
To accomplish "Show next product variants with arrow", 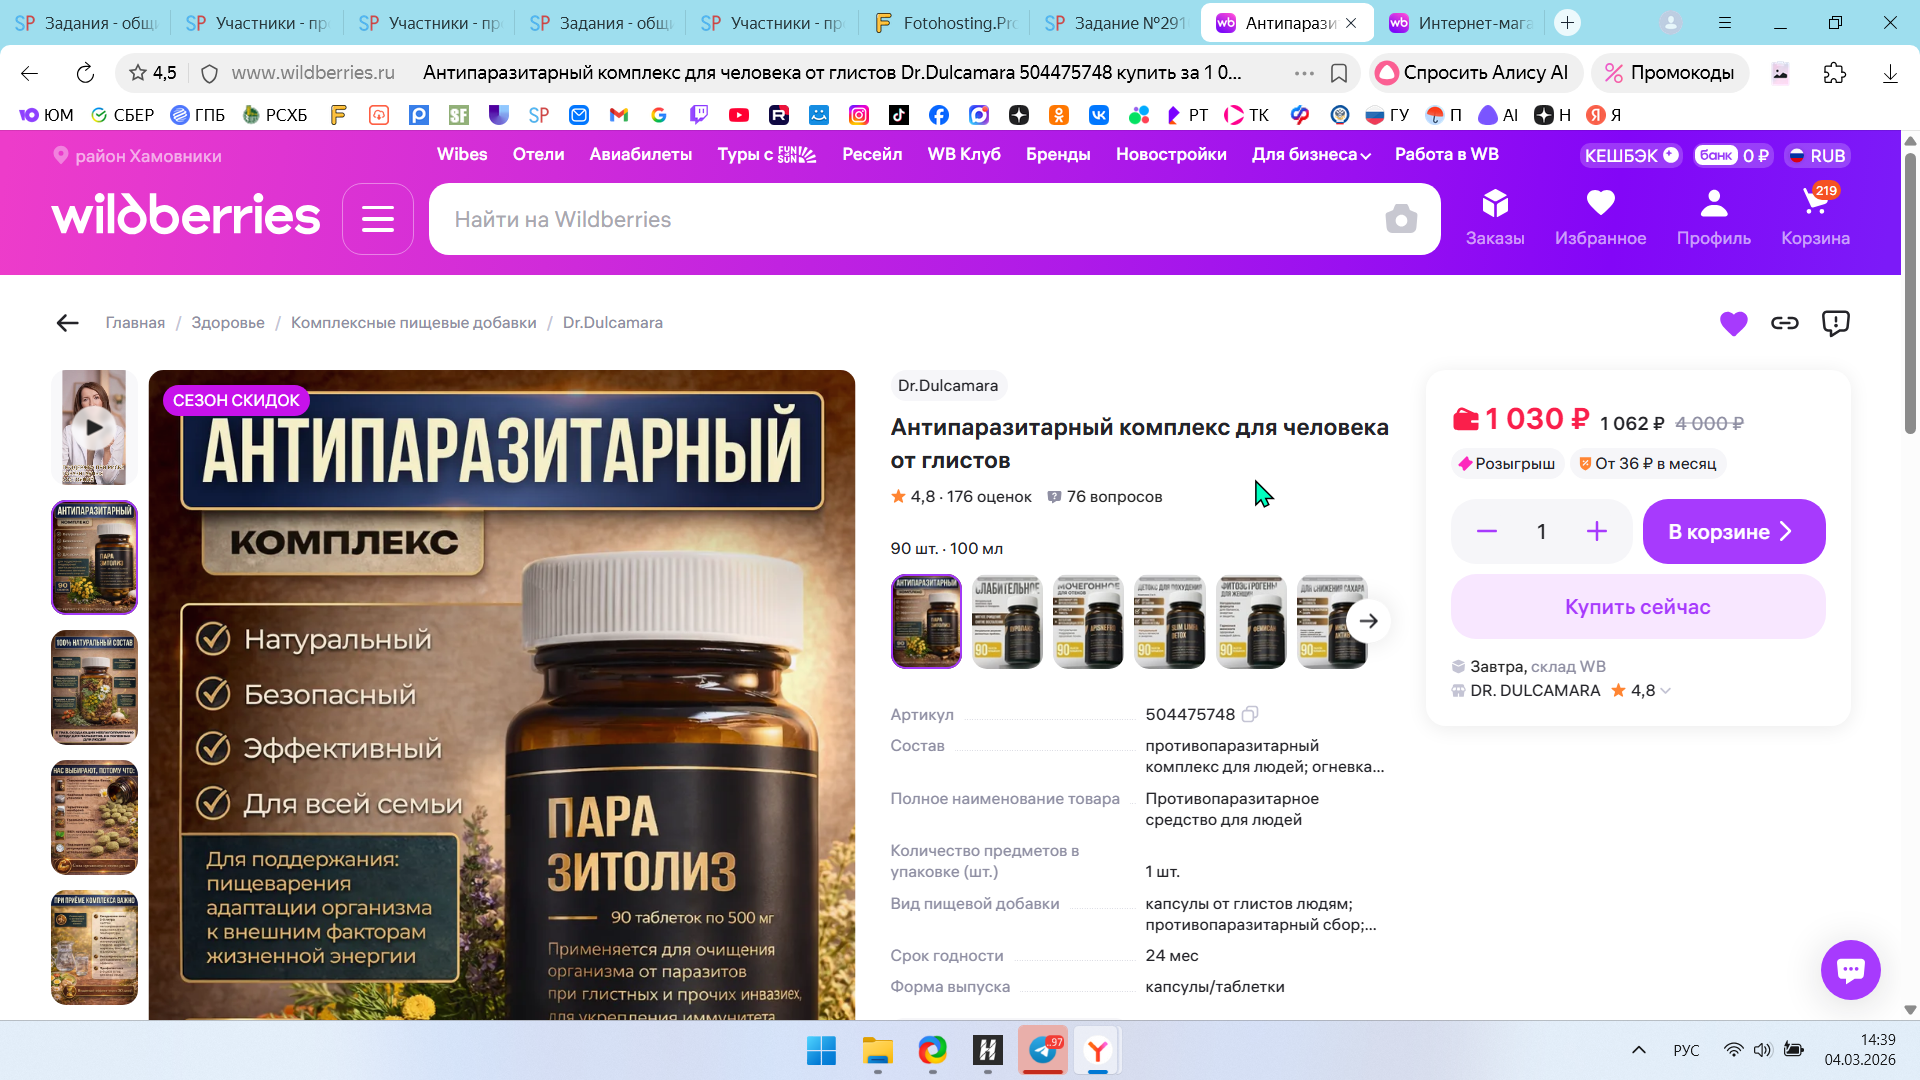I will (x=1368, y=621).
